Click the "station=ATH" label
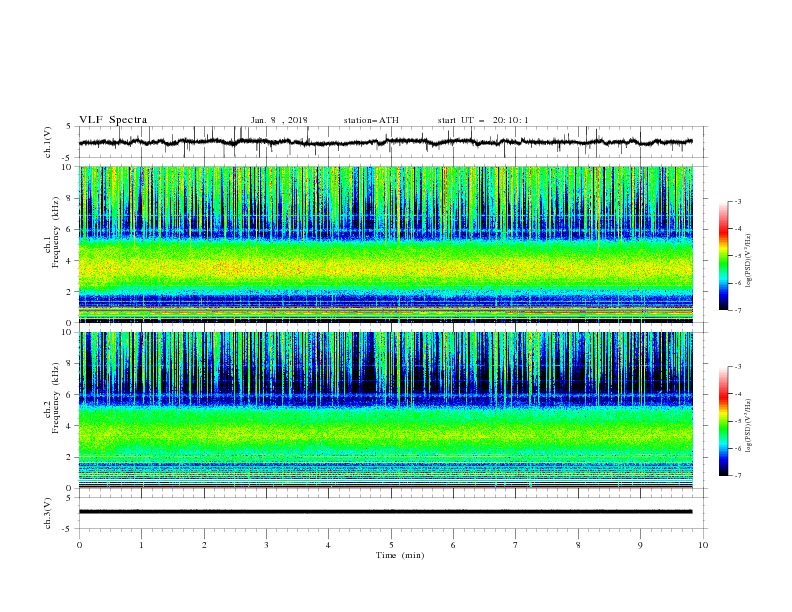Screen dimensions: 792x612 coord(371,120)
